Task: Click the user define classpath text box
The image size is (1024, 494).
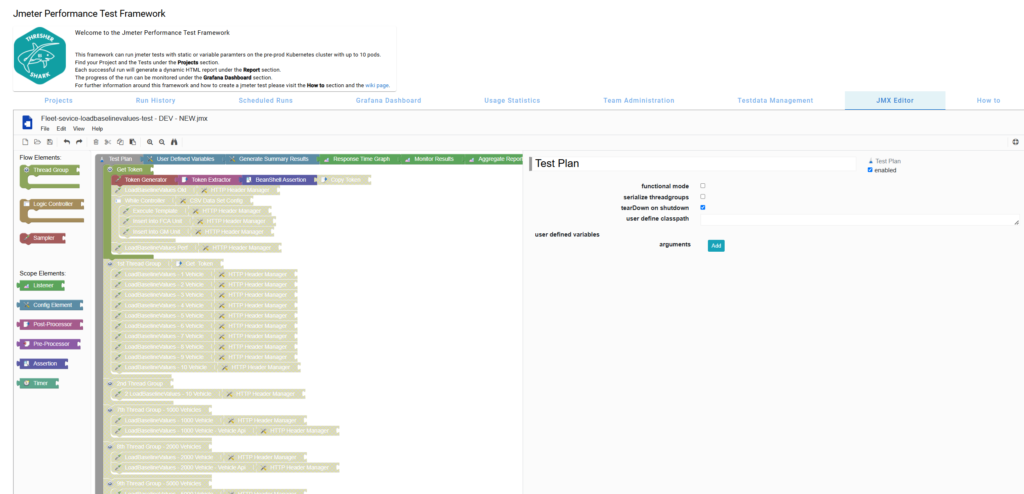Action: pyautogui.click(x=859, y=220)
